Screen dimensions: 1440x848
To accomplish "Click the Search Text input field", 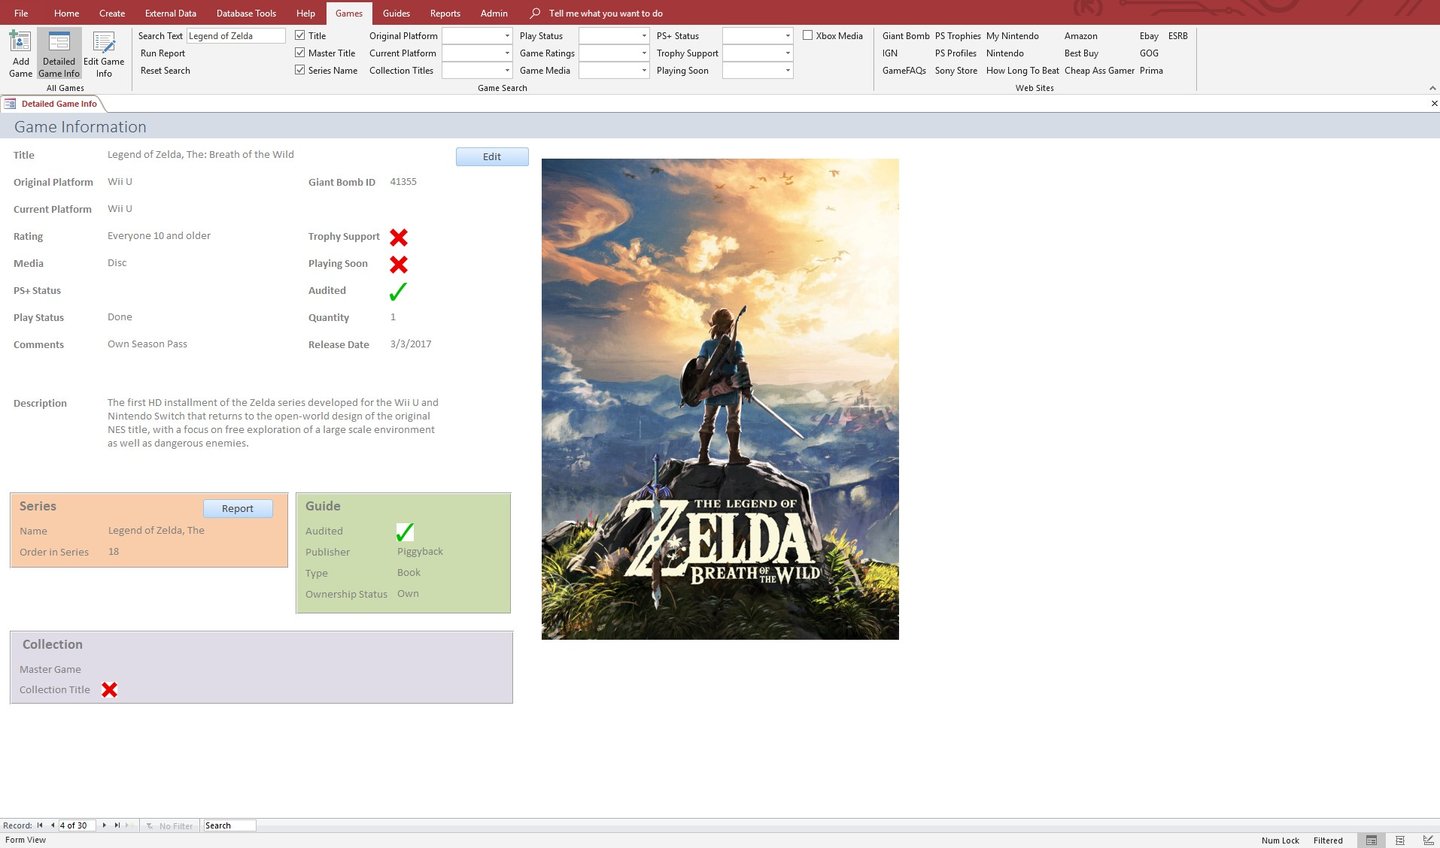I will point(236,36).
